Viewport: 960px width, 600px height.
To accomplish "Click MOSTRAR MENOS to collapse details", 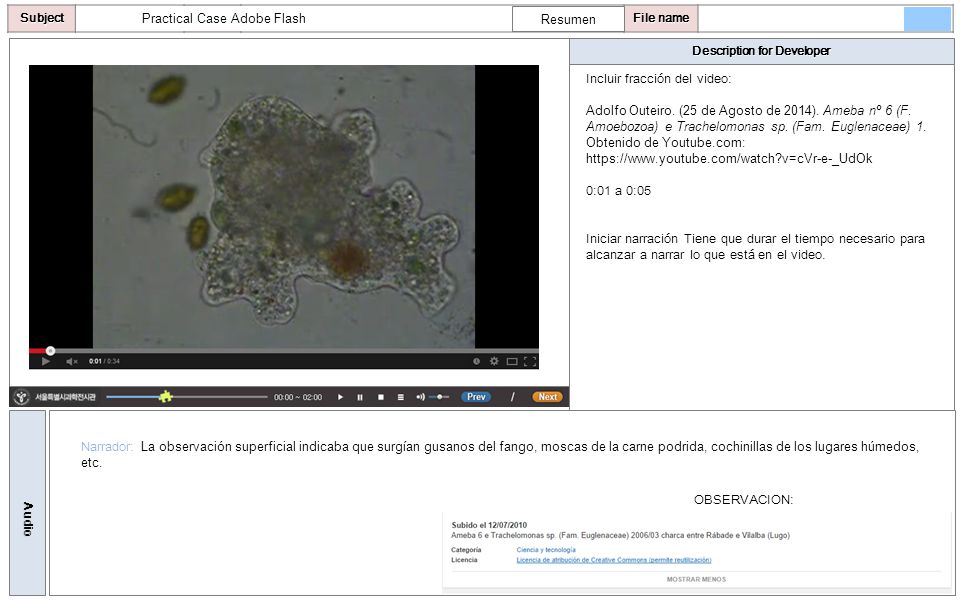I will click(696, 579).
